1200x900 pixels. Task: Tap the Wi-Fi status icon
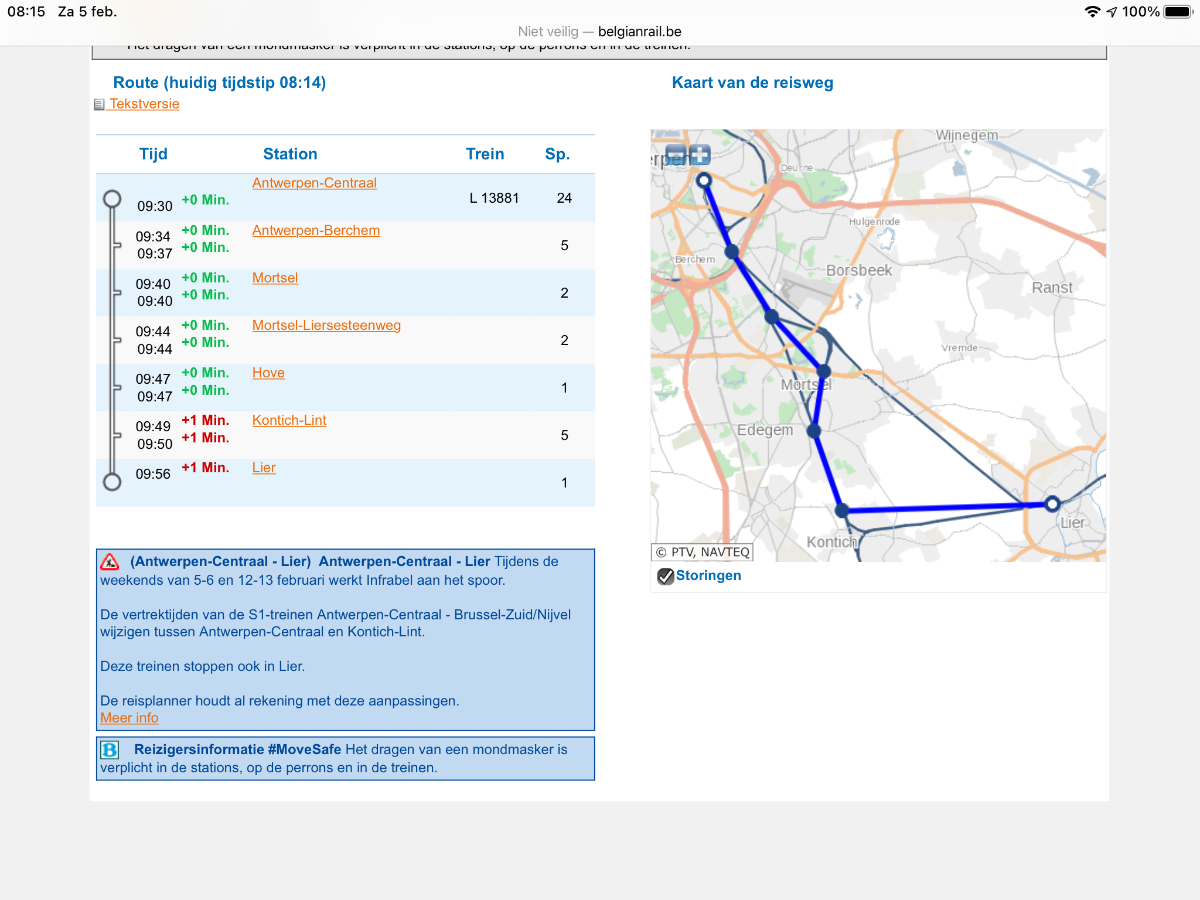1091,12
